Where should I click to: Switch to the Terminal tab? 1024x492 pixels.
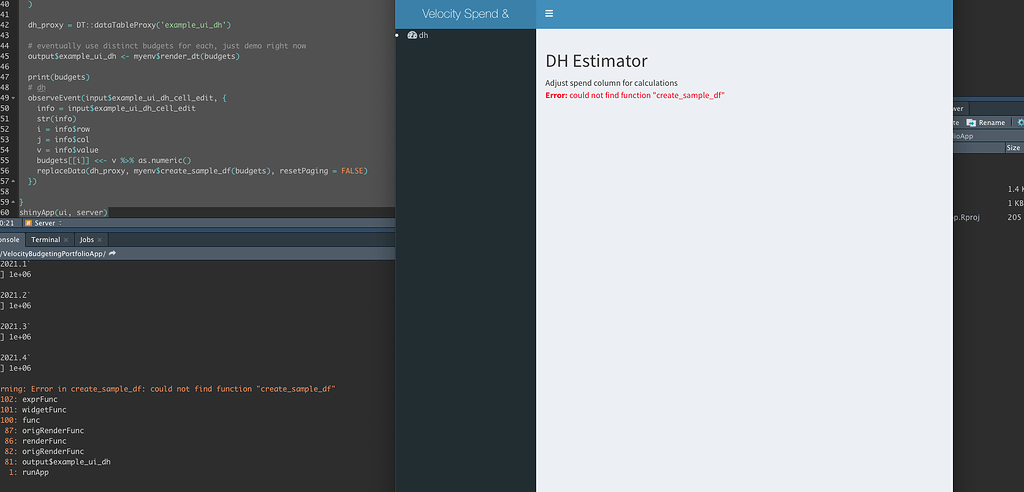[46, 240]
